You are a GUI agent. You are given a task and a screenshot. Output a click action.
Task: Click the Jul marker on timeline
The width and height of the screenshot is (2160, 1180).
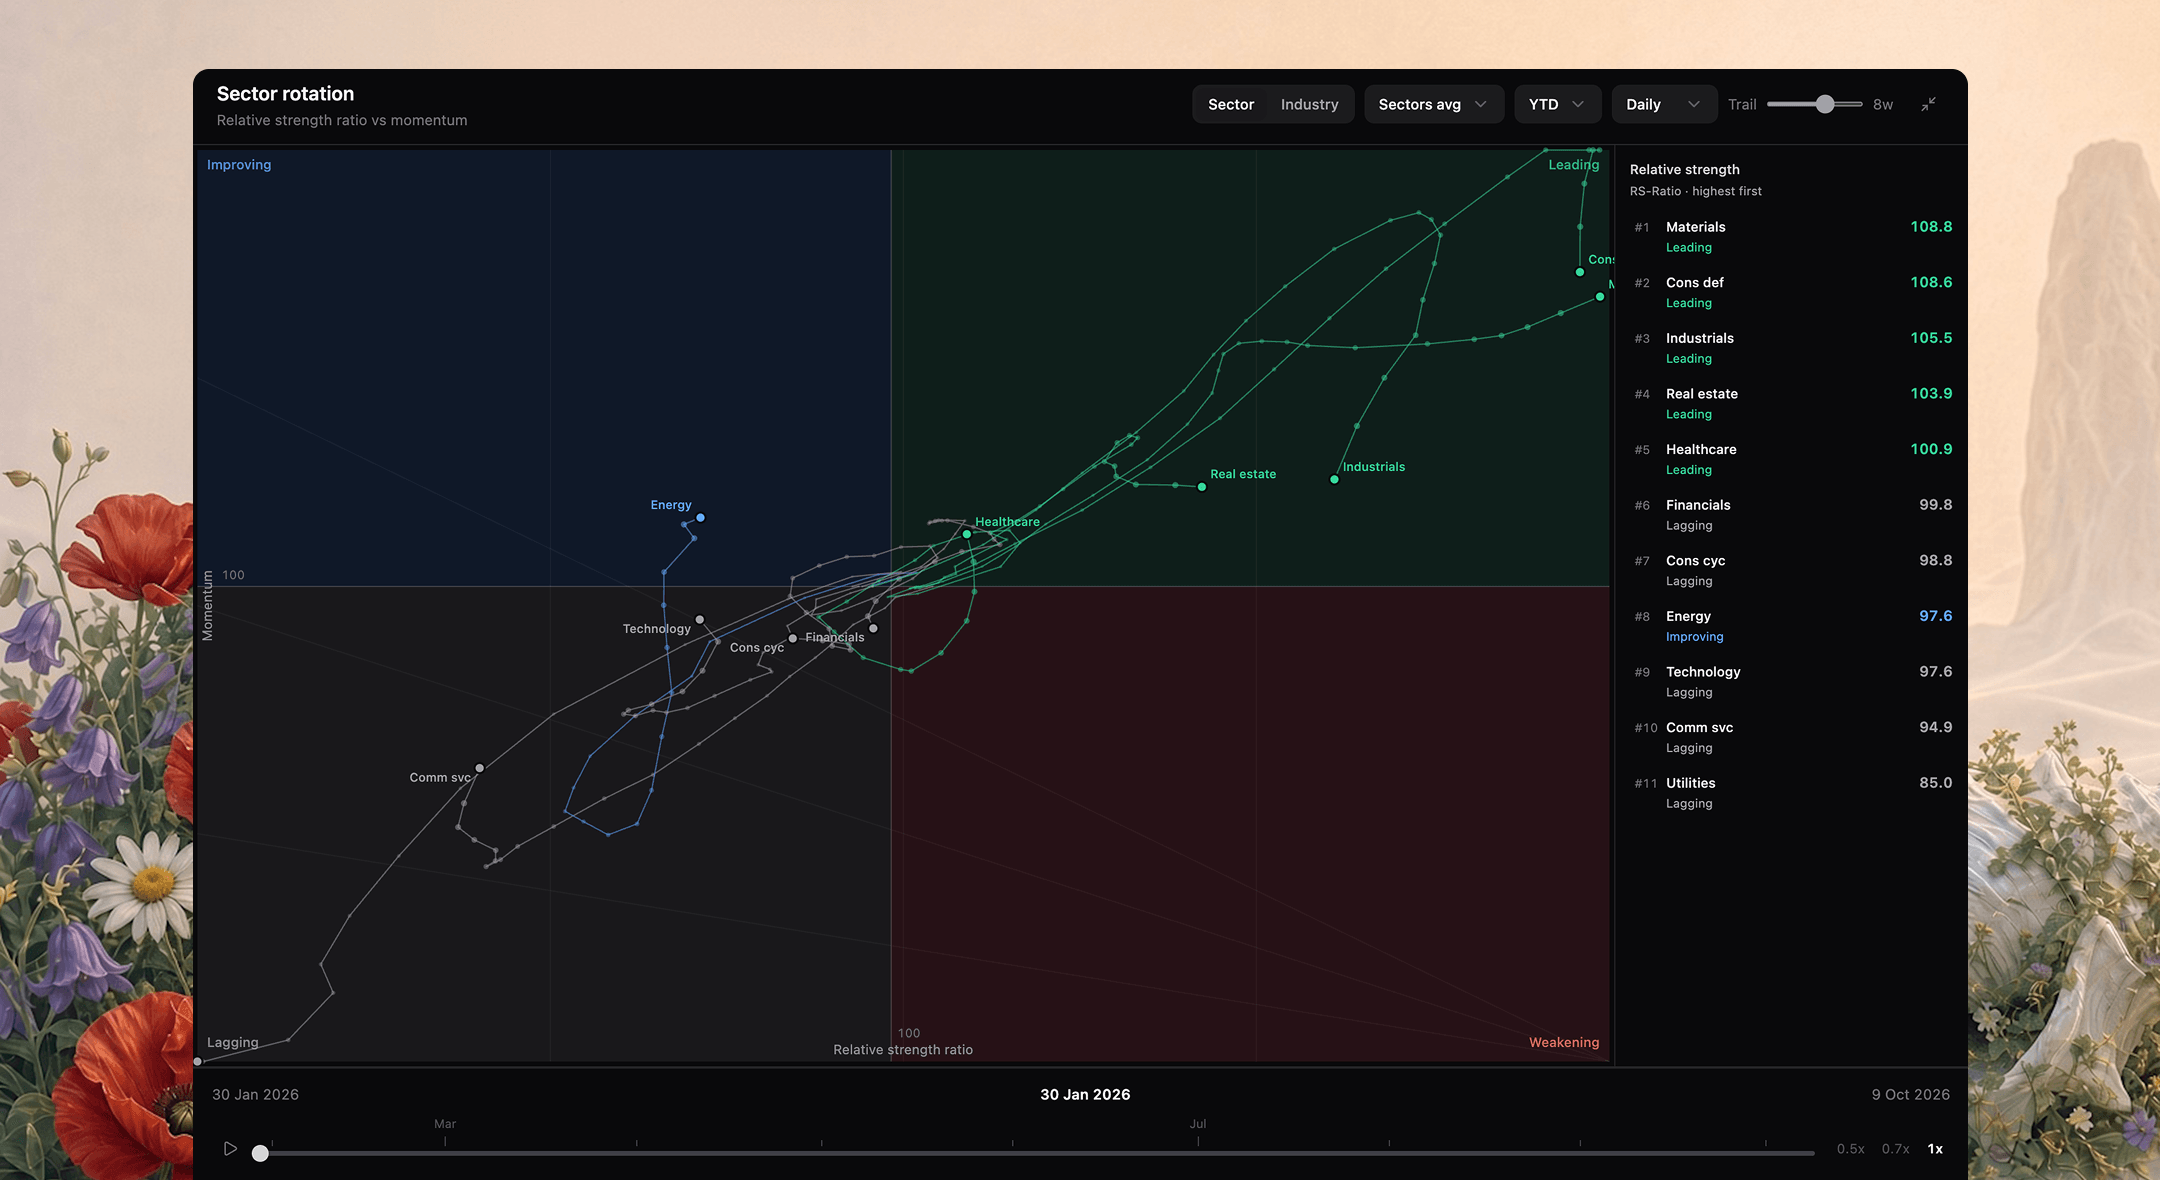(1198, 1124)
